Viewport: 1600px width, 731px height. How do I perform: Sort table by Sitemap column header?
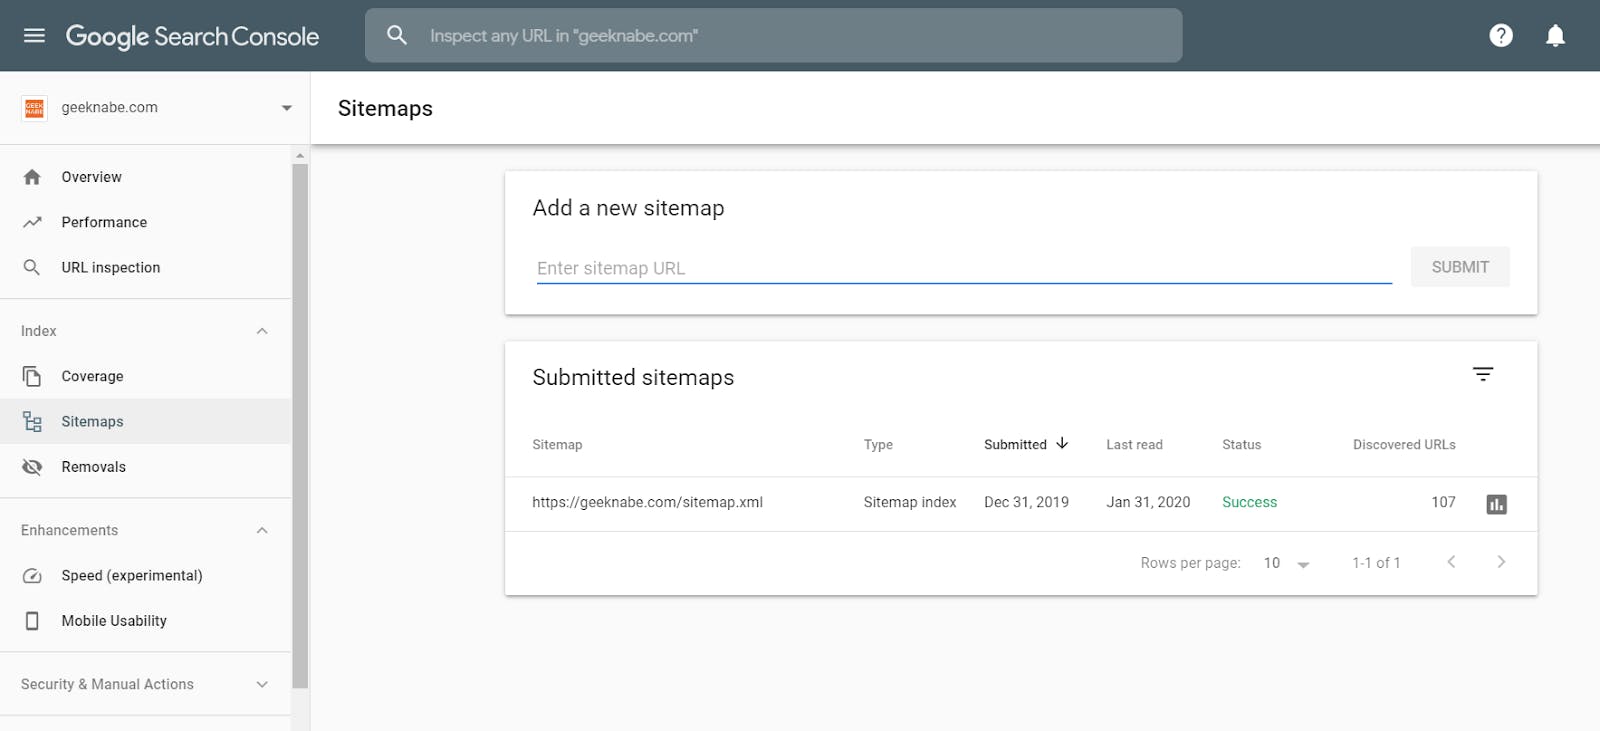click(x=557, y=445)
